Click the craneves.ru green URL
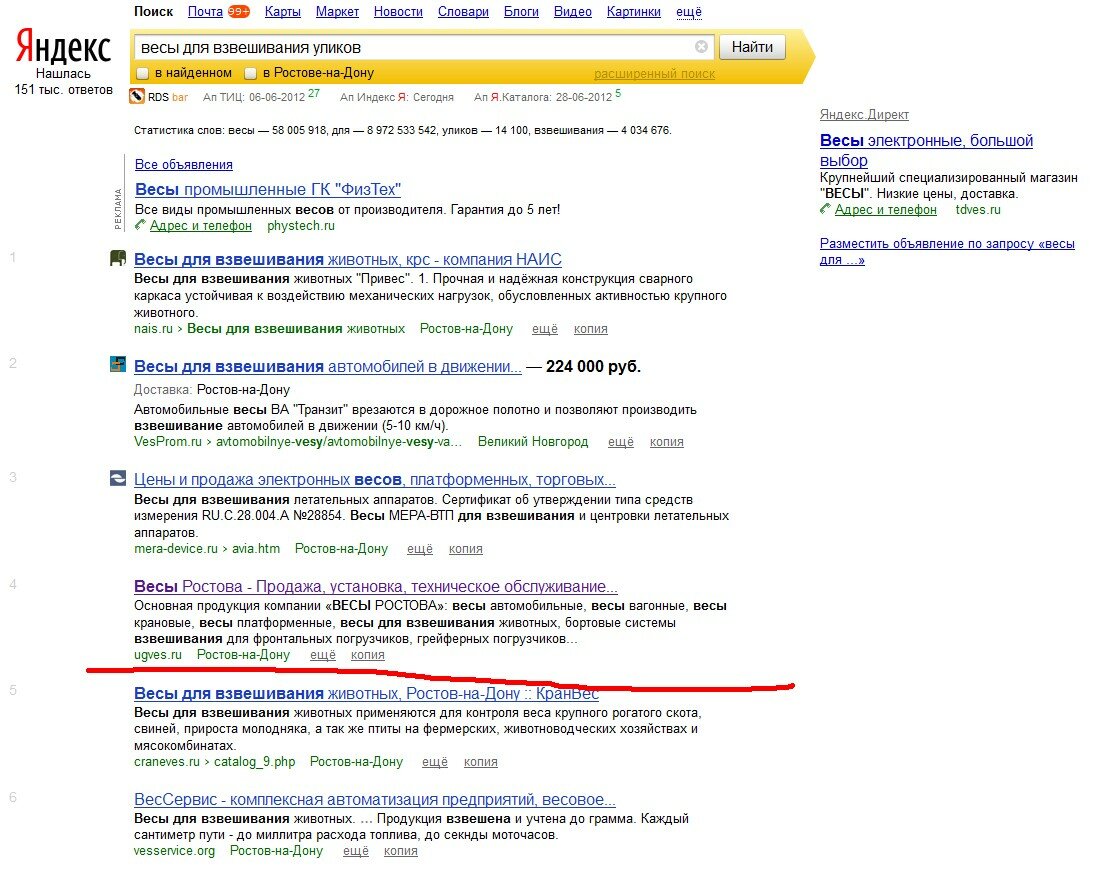 tap(167, 762)
